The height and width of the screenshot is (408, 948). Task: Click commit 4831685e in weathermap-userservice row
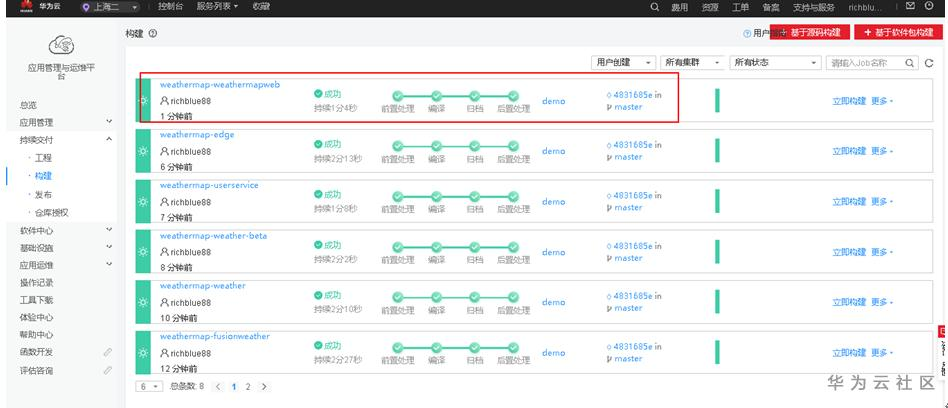point(633,195)
